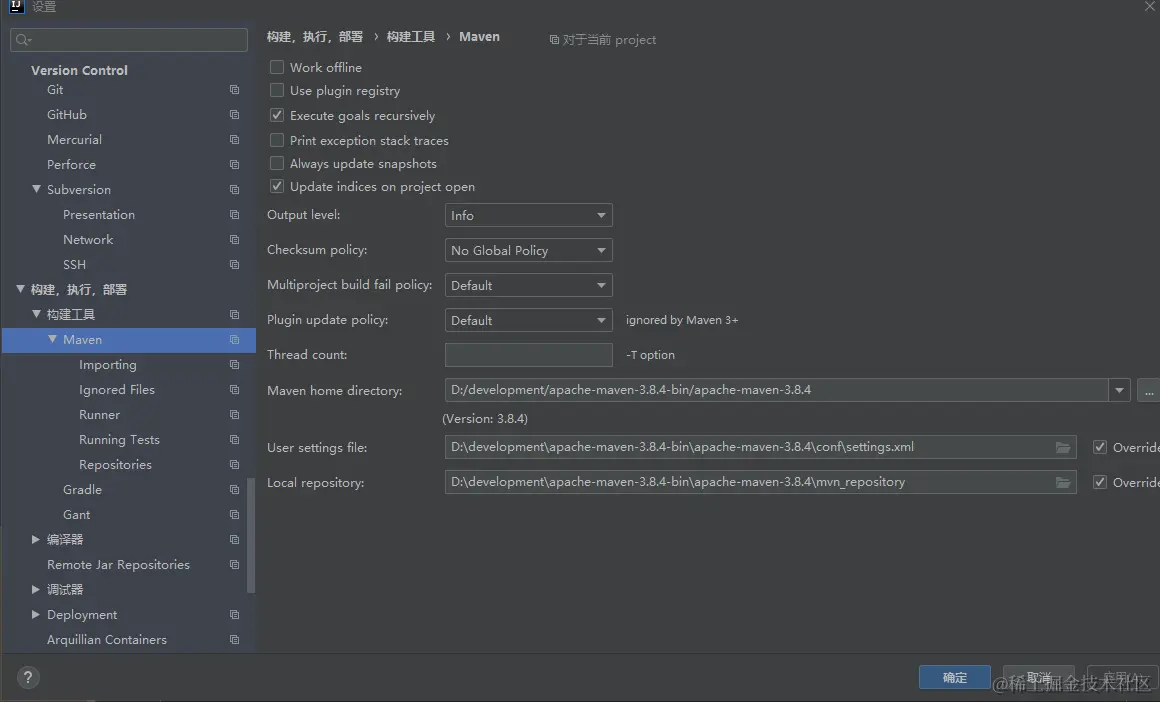Open the Gradle settings page
Screen dimensions: 1160x702
point(82,490)
